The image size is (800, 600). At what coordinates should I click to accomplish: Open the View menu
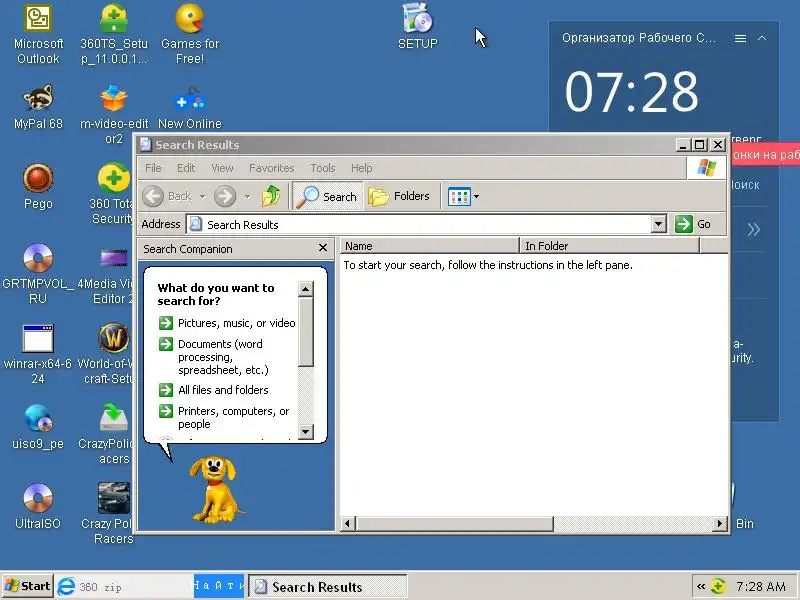coord(222,168)
